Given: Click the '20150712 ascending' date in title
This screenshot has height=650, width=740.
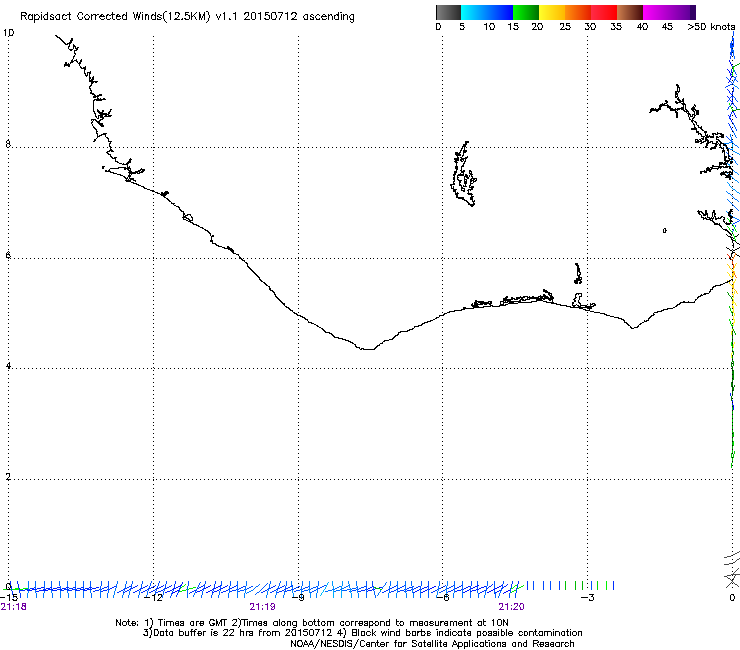Looking at the screenshot, I should (299, 17).
